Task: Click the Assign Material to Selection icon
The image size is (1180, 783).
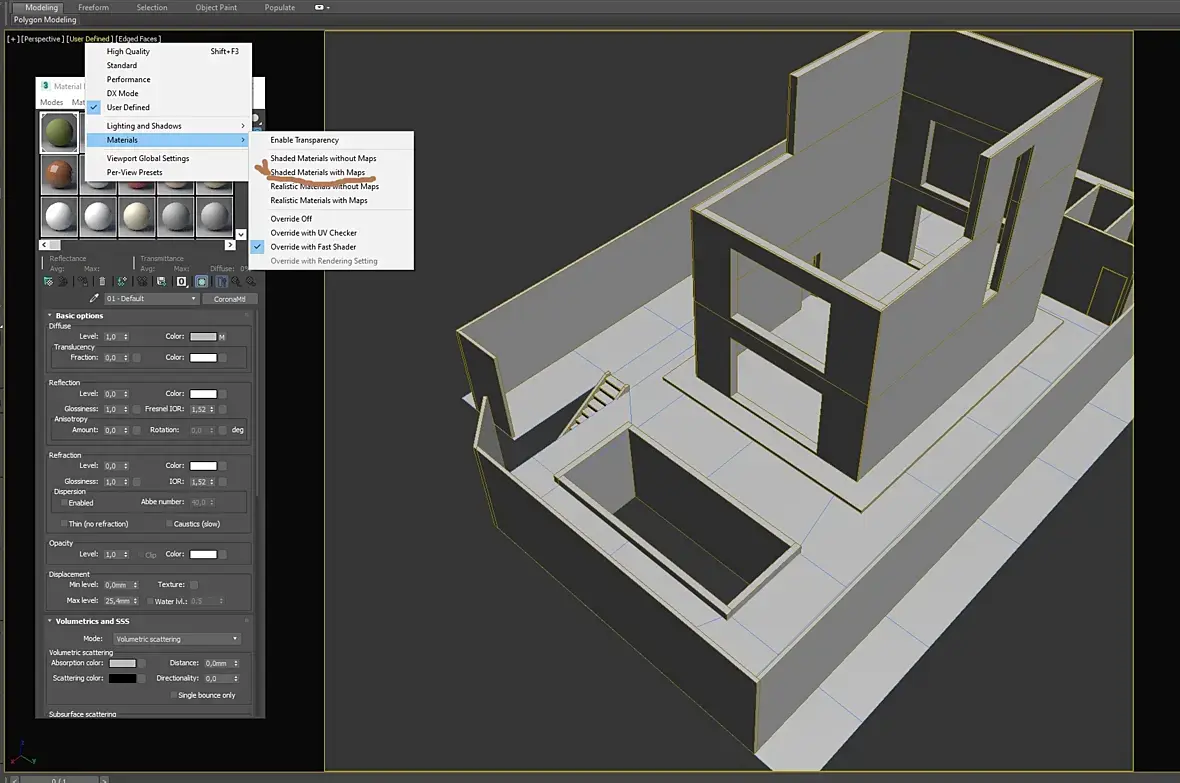Action: click(83, 282)
